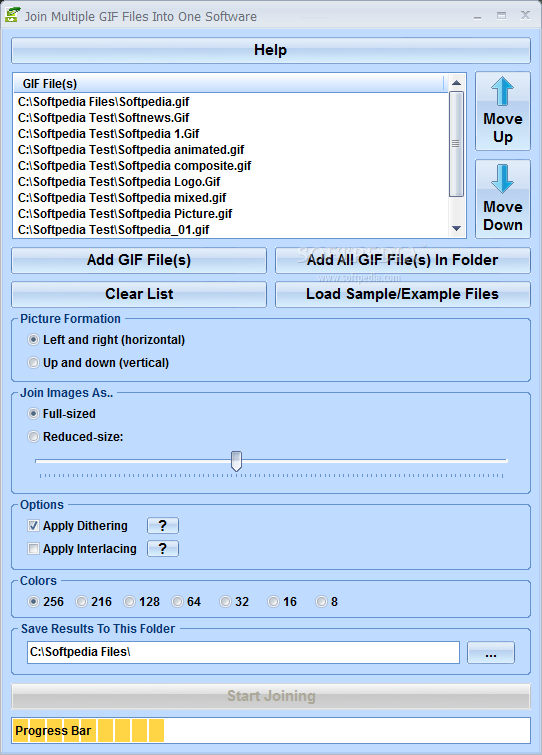The image size is (542, 755).
Task: Click the Start Joining button
Action: click(271, 696)
